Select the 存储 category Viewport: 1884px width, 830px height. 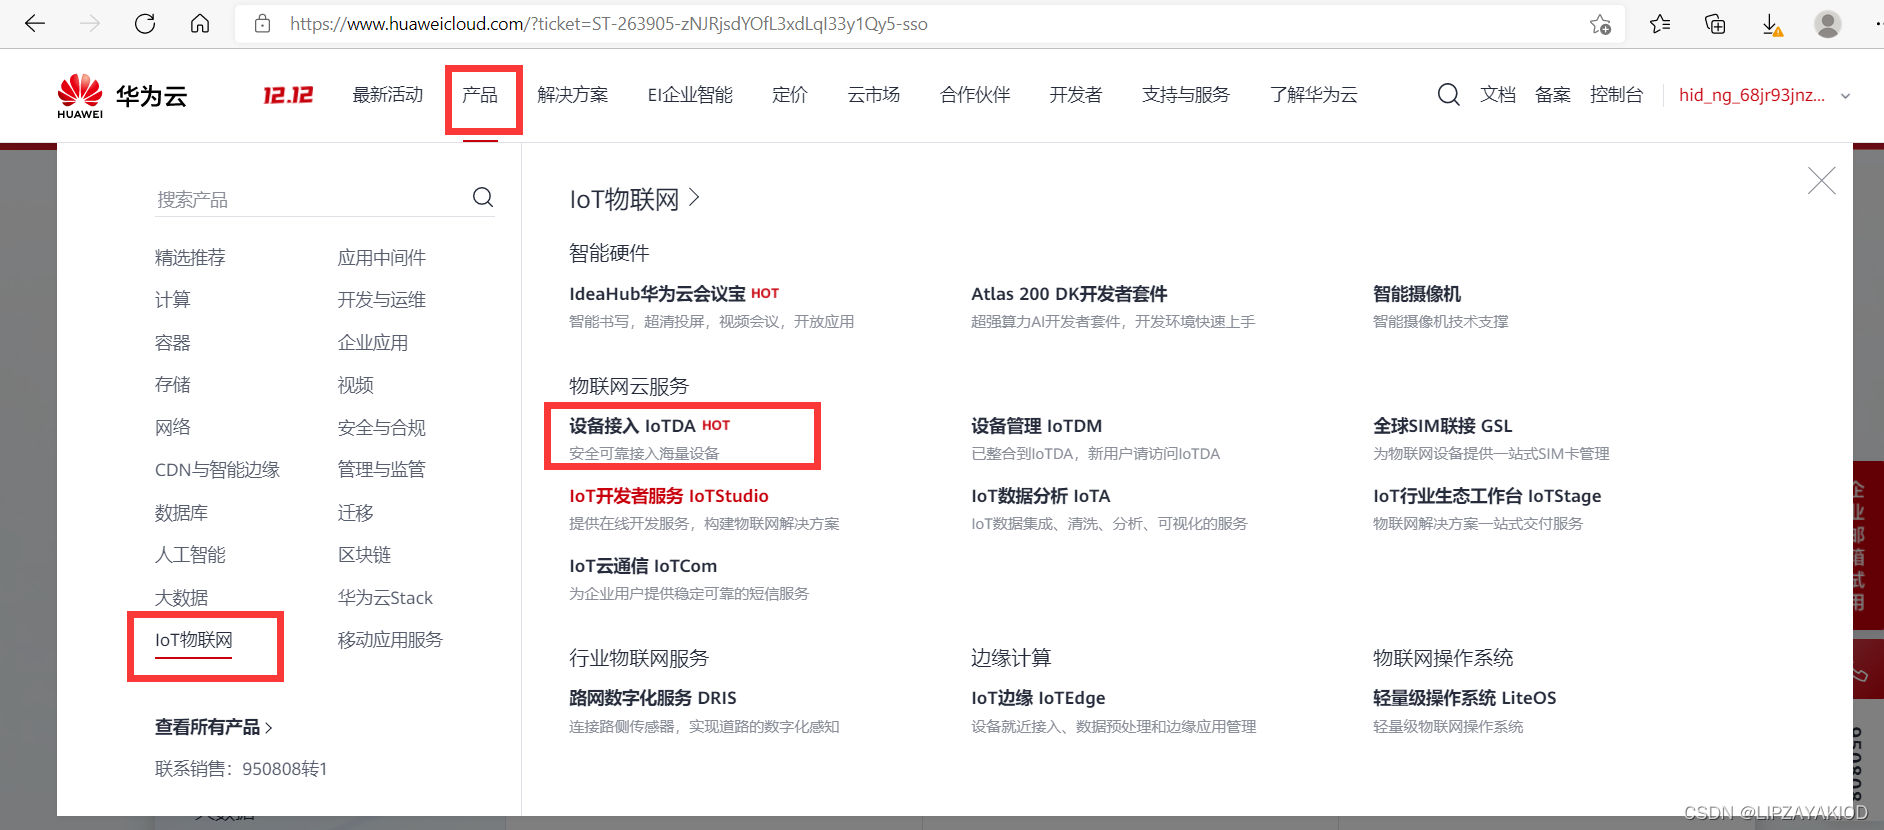pyautogui.click(x=173, y=385)
